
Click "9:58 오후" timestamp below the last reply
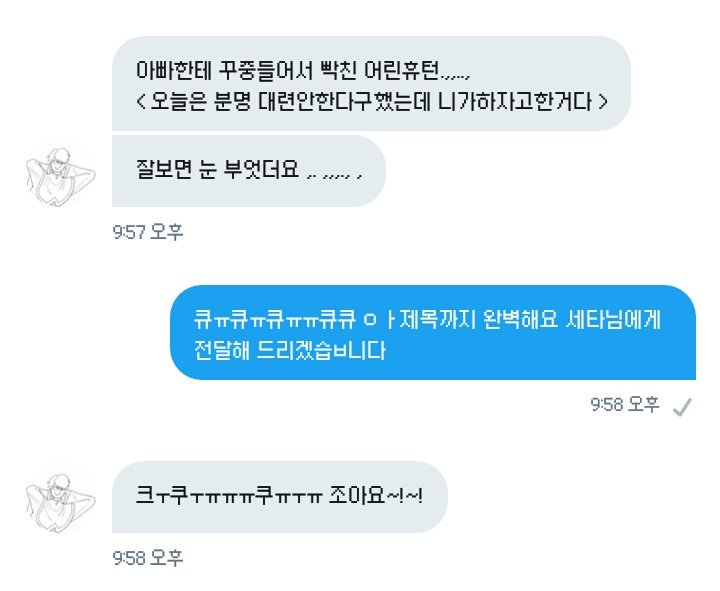(x=148, y=558)
